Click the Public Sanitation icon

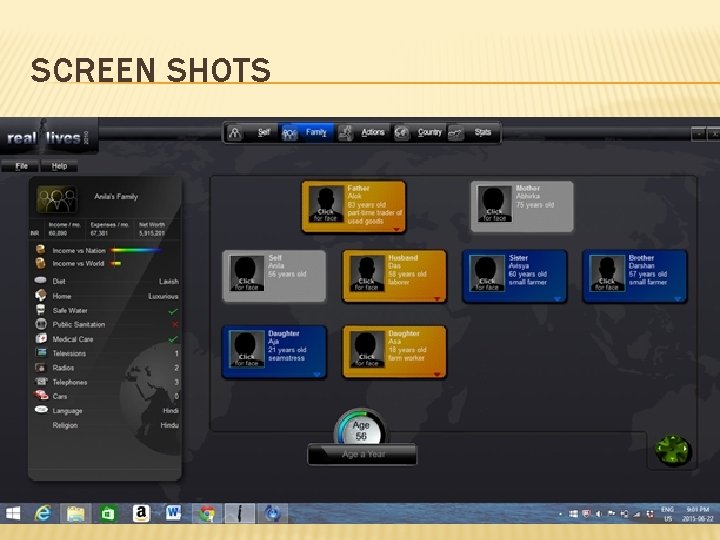[x=41, y=324]
